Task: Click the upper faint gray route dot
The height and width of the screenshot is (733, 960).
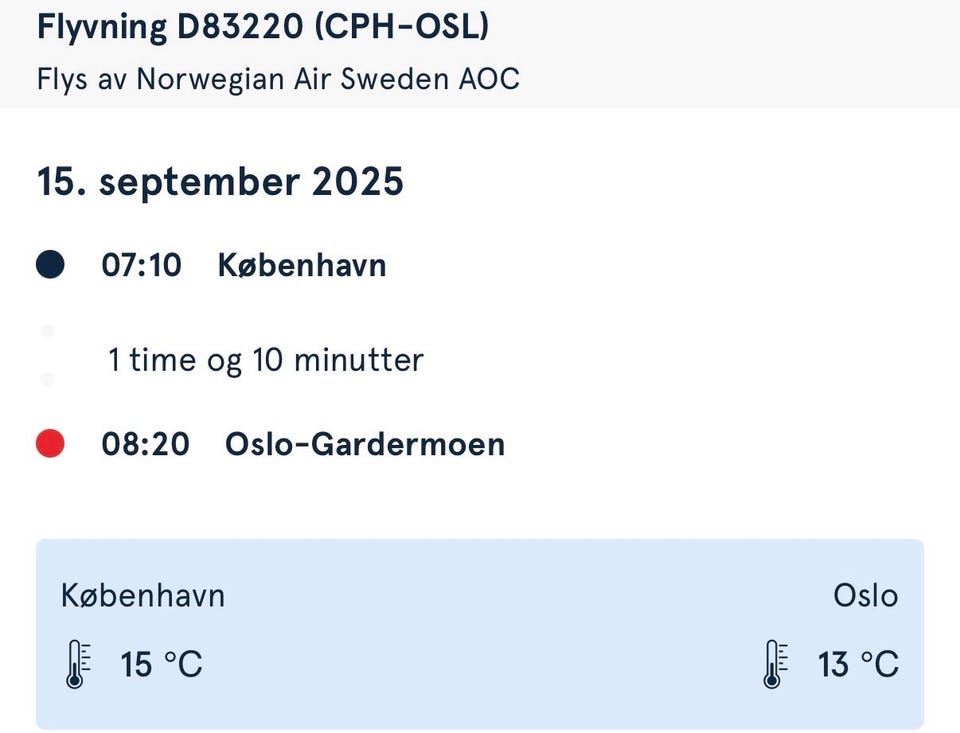Action: [47, 331]
